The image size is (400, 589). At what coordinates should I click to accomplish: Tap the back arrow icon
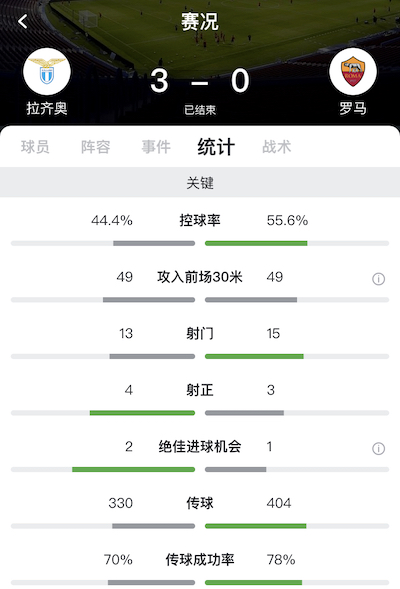coord(23,21)
